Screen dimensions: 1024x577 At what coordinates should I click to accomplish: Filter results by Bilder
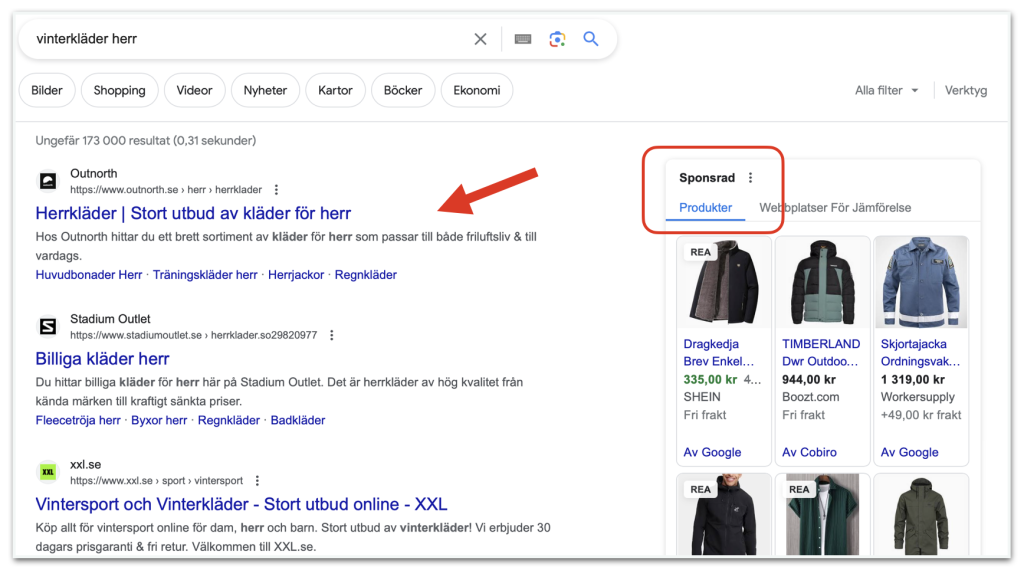tap(47, 90)
